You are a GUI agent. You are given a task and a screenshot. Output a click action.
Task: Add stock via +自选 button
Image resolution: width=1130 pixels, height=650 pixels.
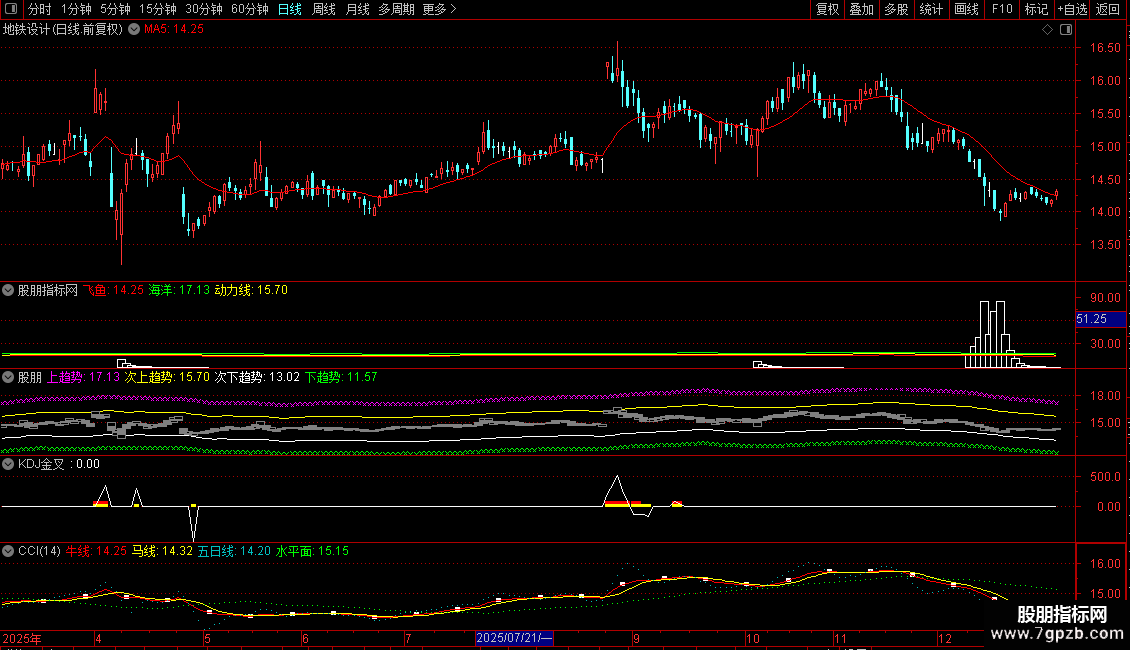pyautogui.click(x=1072, y=9)
